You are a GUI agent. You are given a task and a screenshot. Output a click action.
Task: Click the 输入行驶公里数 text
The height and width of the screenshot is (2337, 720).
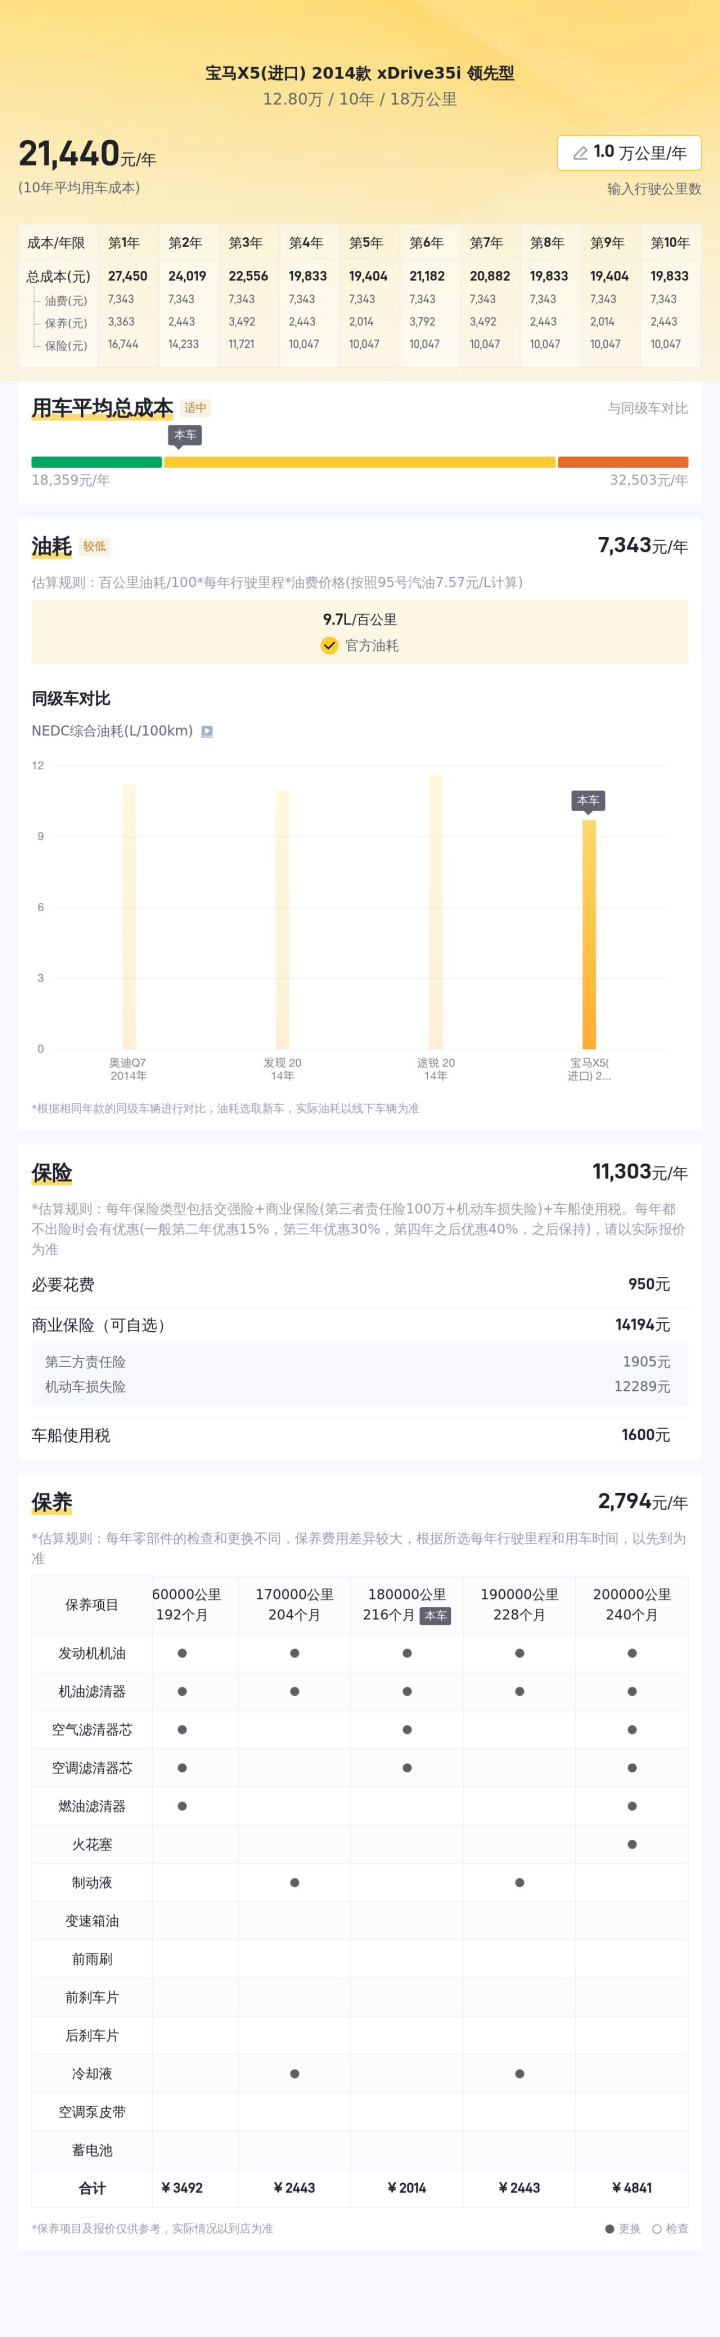654,189
